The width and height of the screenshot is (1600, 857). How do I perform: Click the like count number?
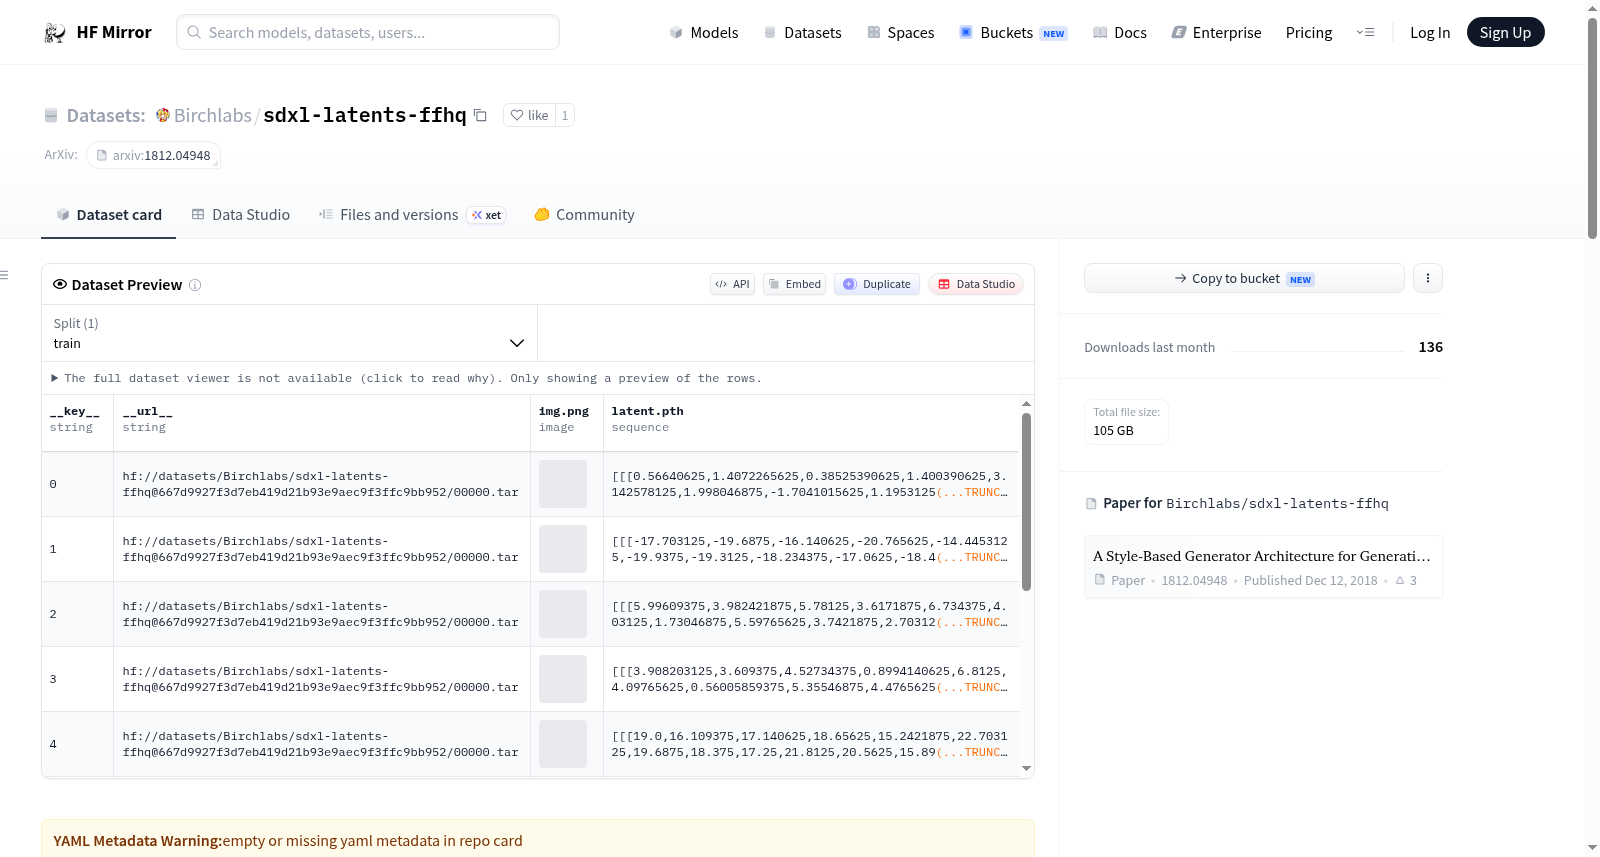point(565,115)
